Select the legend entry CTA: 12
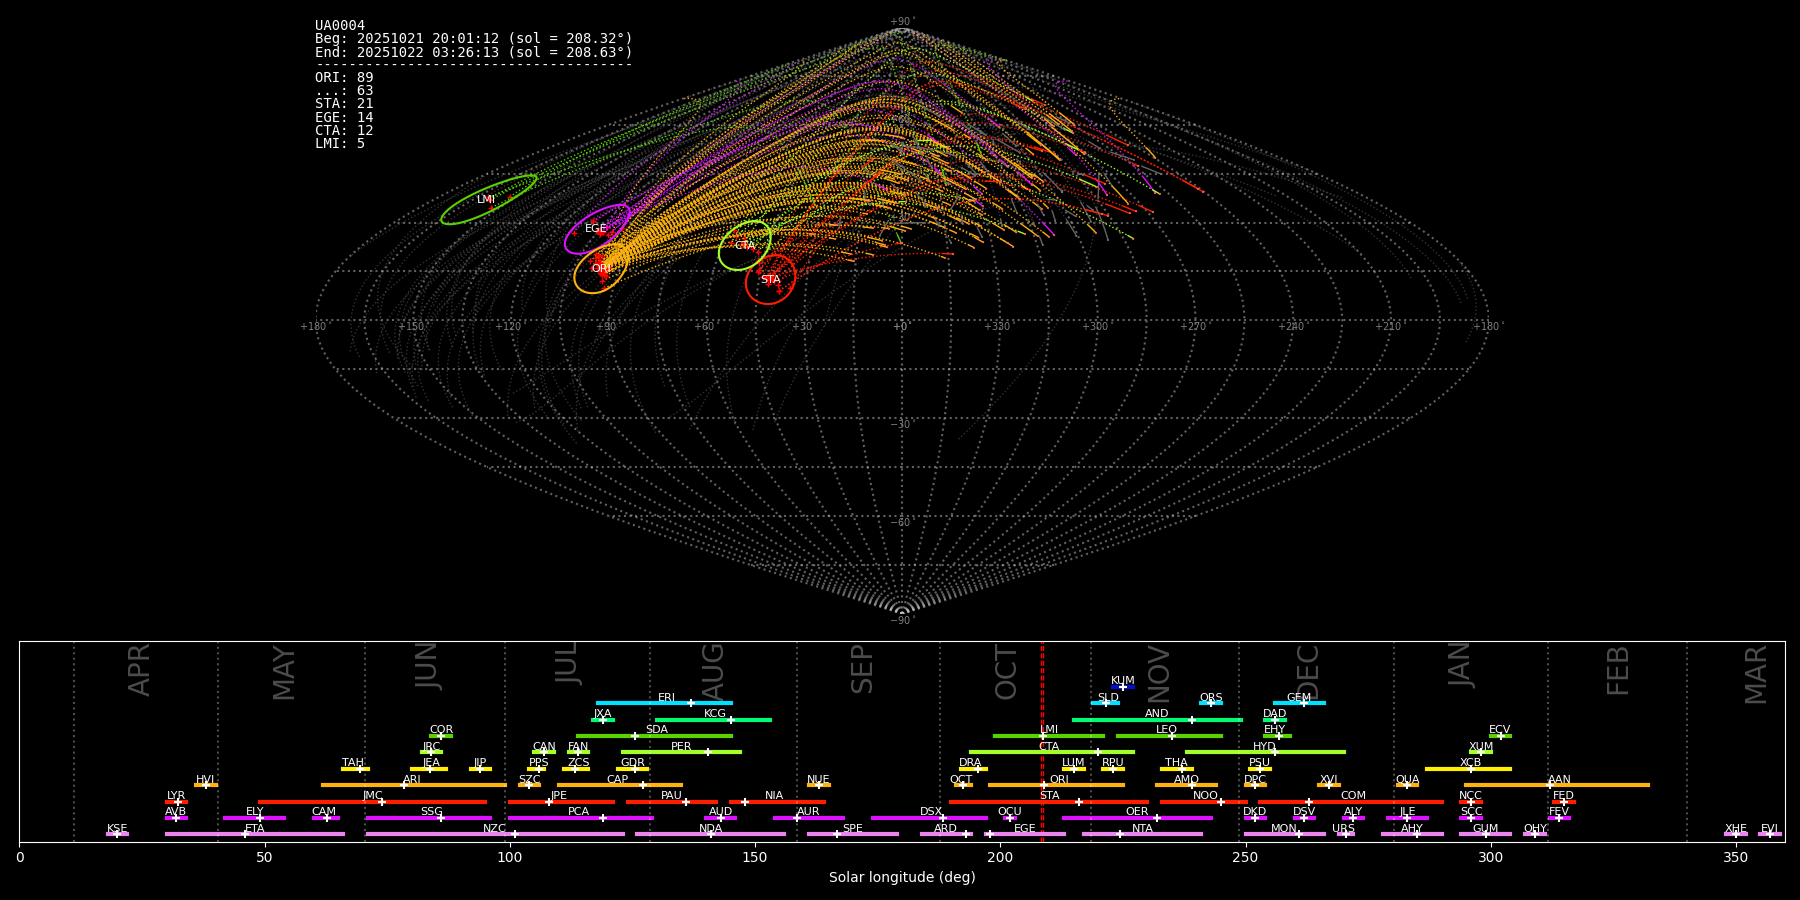The image size is (1800, 900). point(344,130)
